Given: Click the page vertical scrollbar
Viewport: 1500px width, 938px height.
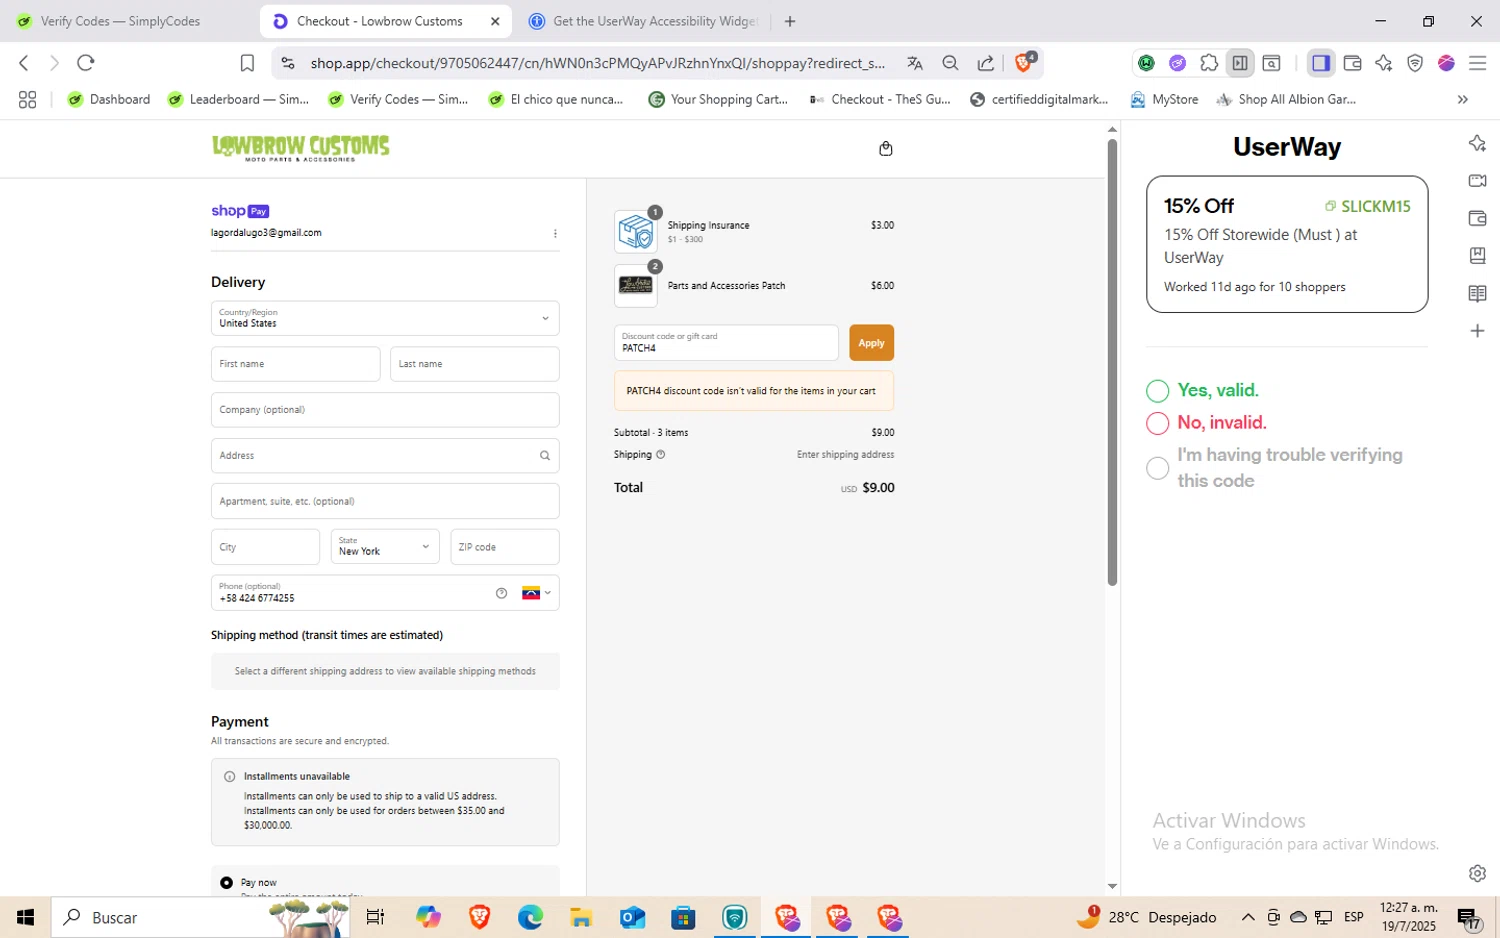Looking at the screenshot, I should coord(1112,362).
